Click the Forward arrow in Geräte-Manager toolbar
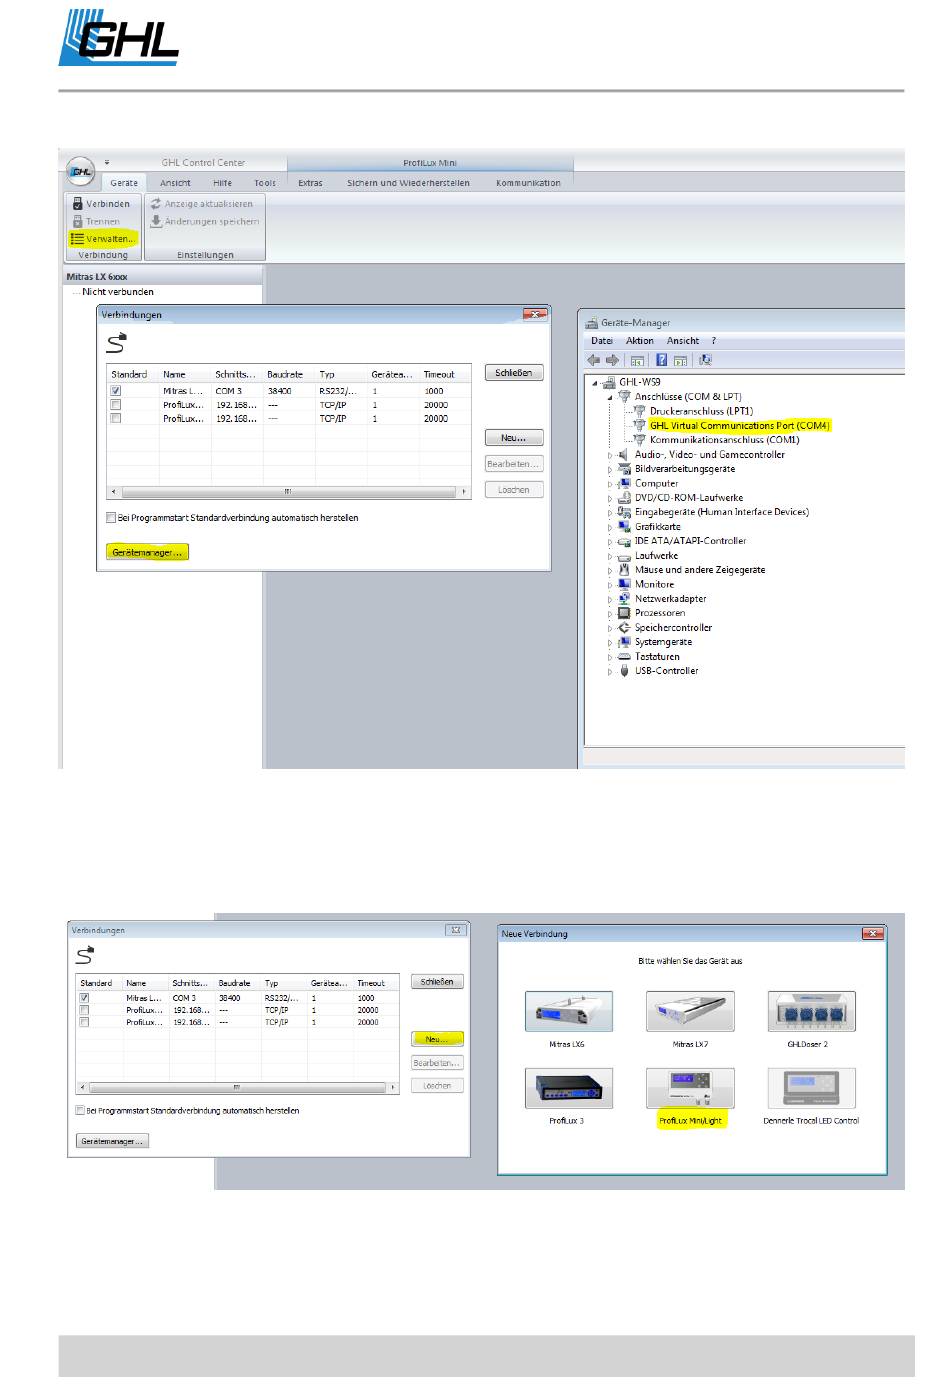The image size is (950, 1387). pyautogui.click(x=612, y=360)
